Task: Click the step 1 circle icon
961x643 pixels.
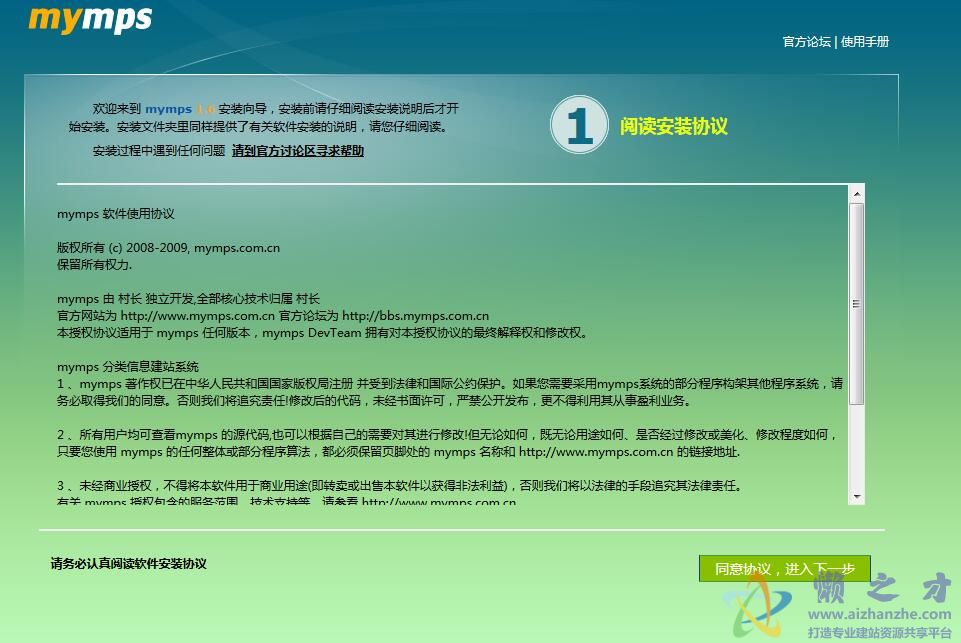Action: click(579, 124)
